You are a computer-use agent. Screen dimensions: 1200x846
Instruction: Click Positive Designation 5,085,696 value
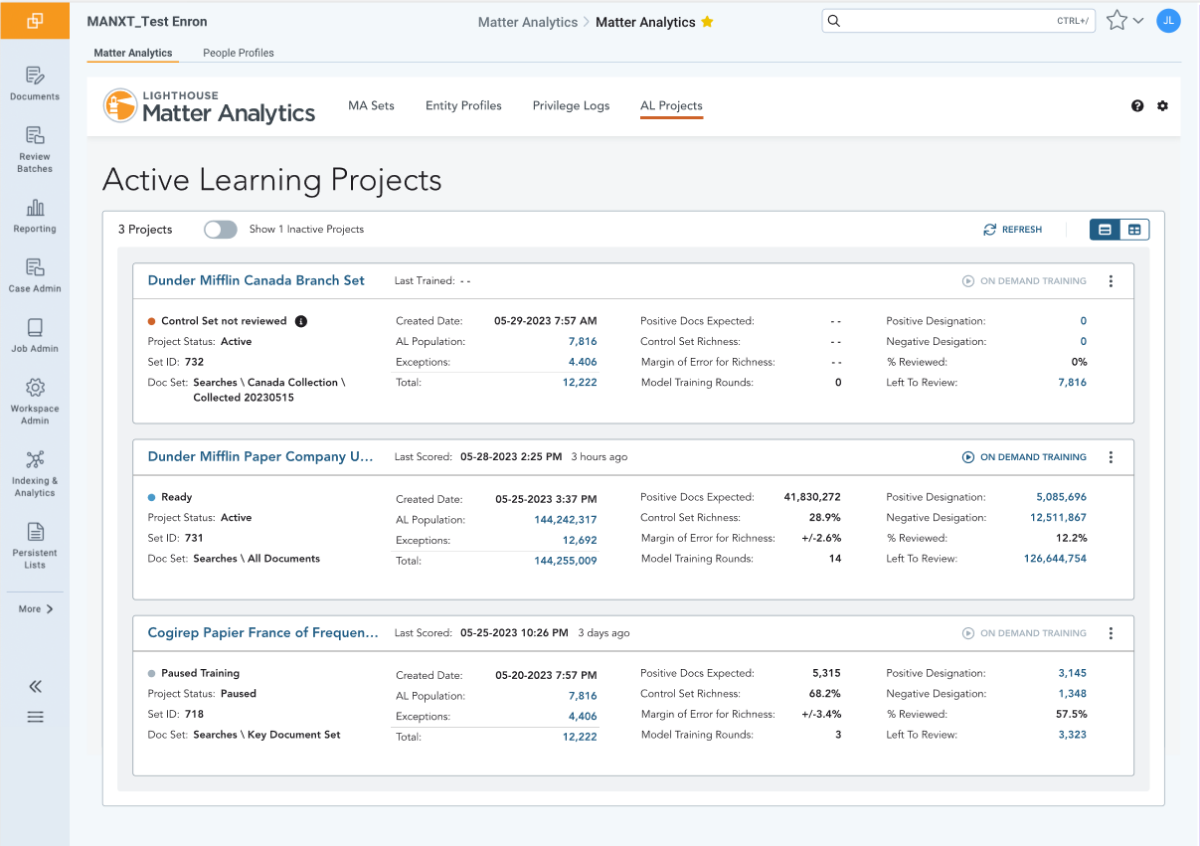point(1062,497)
